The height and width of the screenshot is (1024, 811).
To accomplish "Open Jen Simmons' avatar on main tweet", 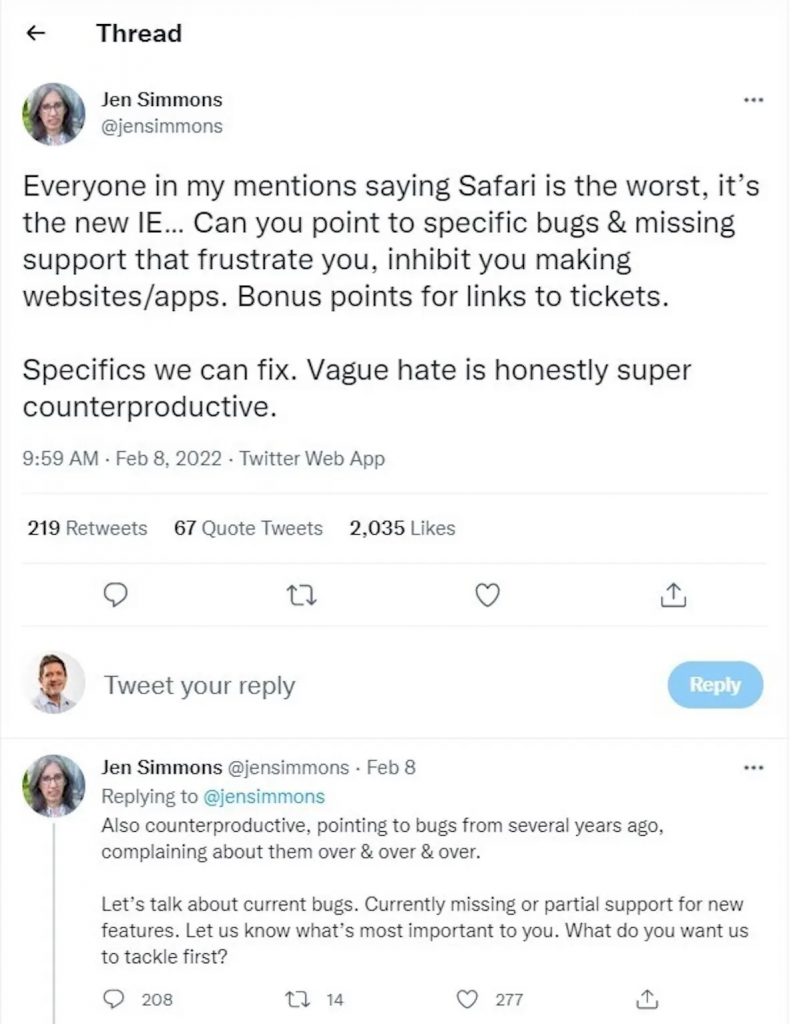I will (x=54, y=113).
